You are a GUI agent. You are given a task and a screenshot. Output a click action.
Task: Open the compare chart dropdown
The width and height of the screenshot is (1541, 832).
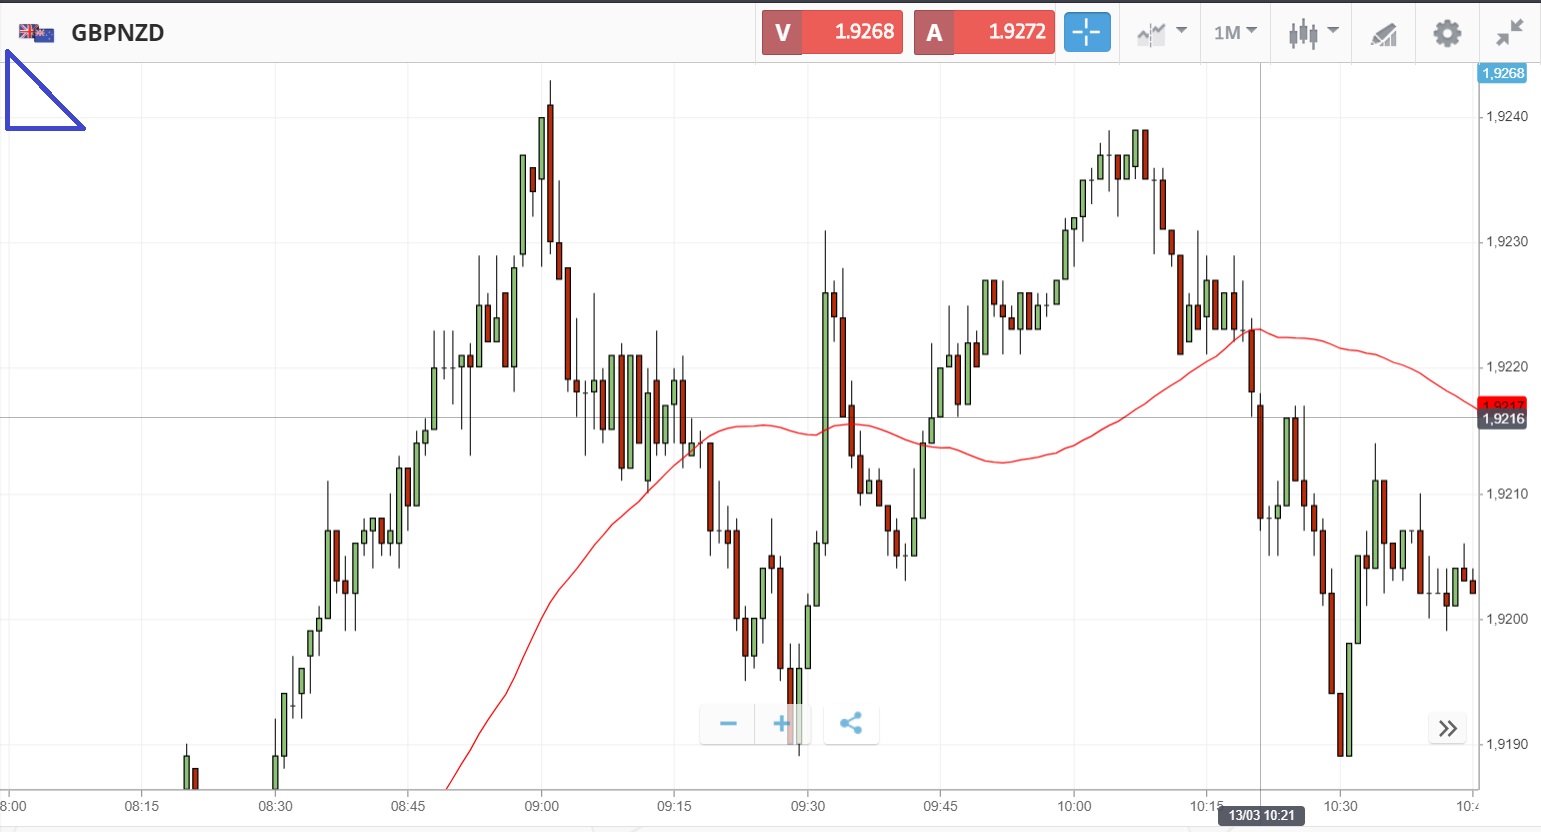(x=1161, y=33)
